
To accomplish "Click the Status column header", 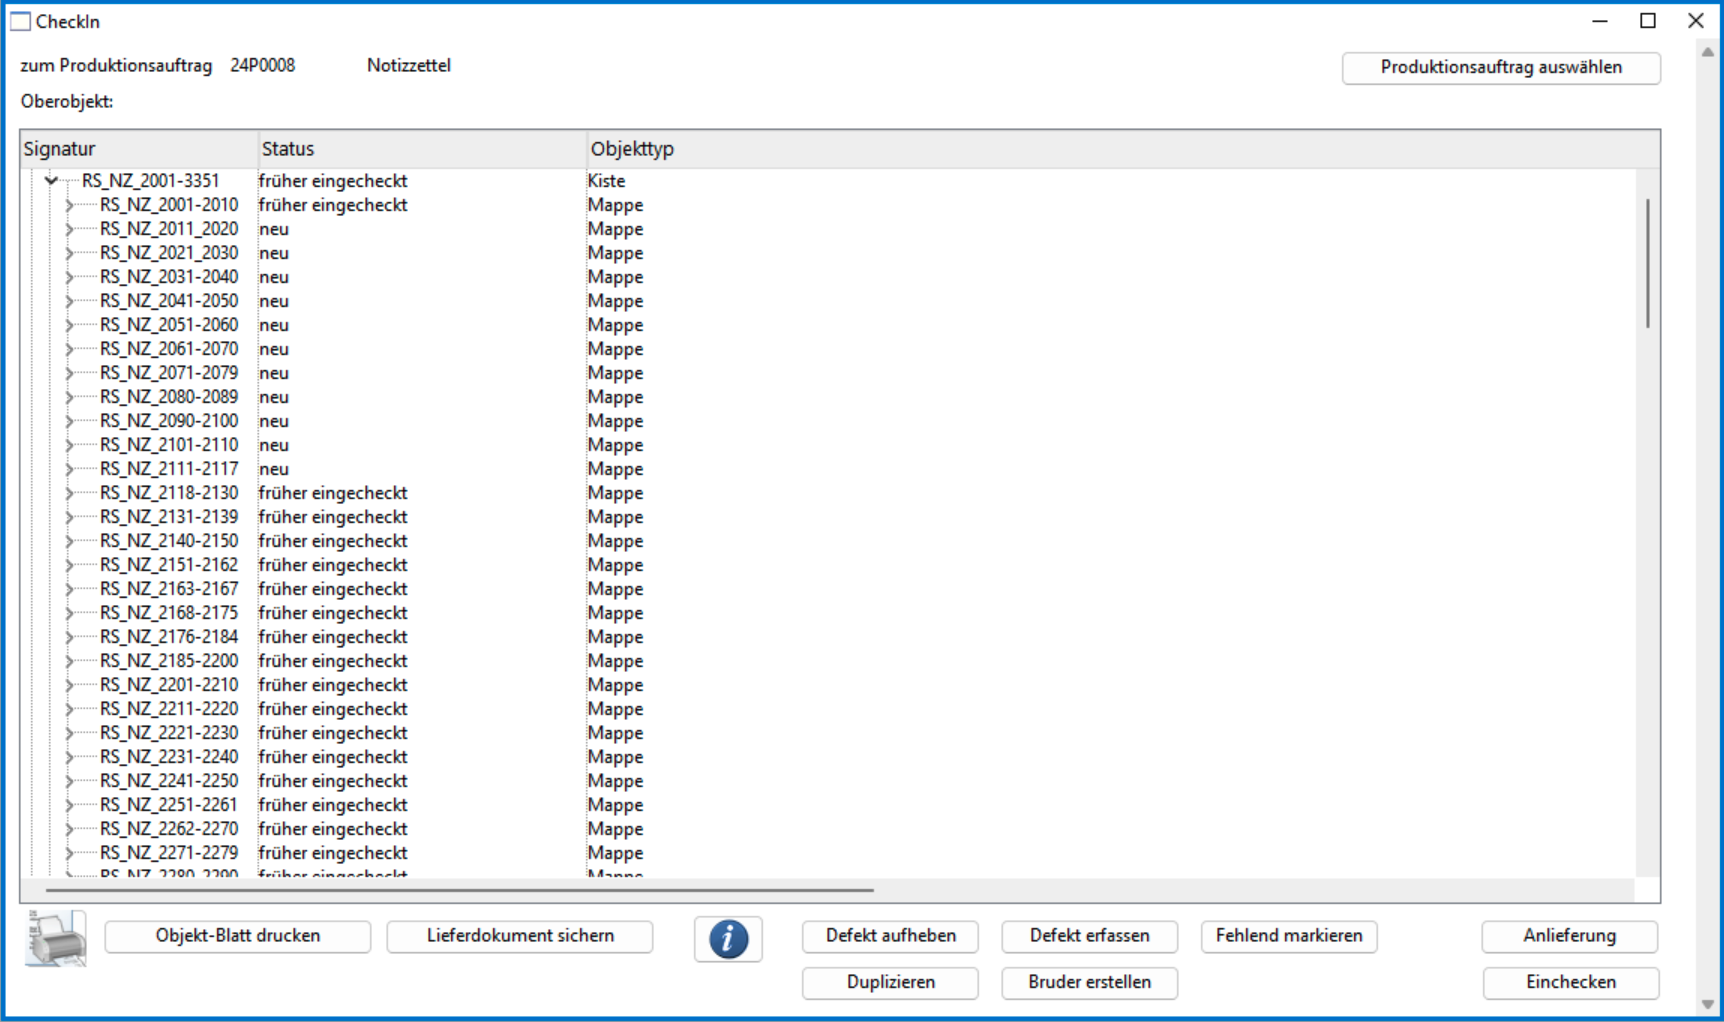I will pos(420,149).
